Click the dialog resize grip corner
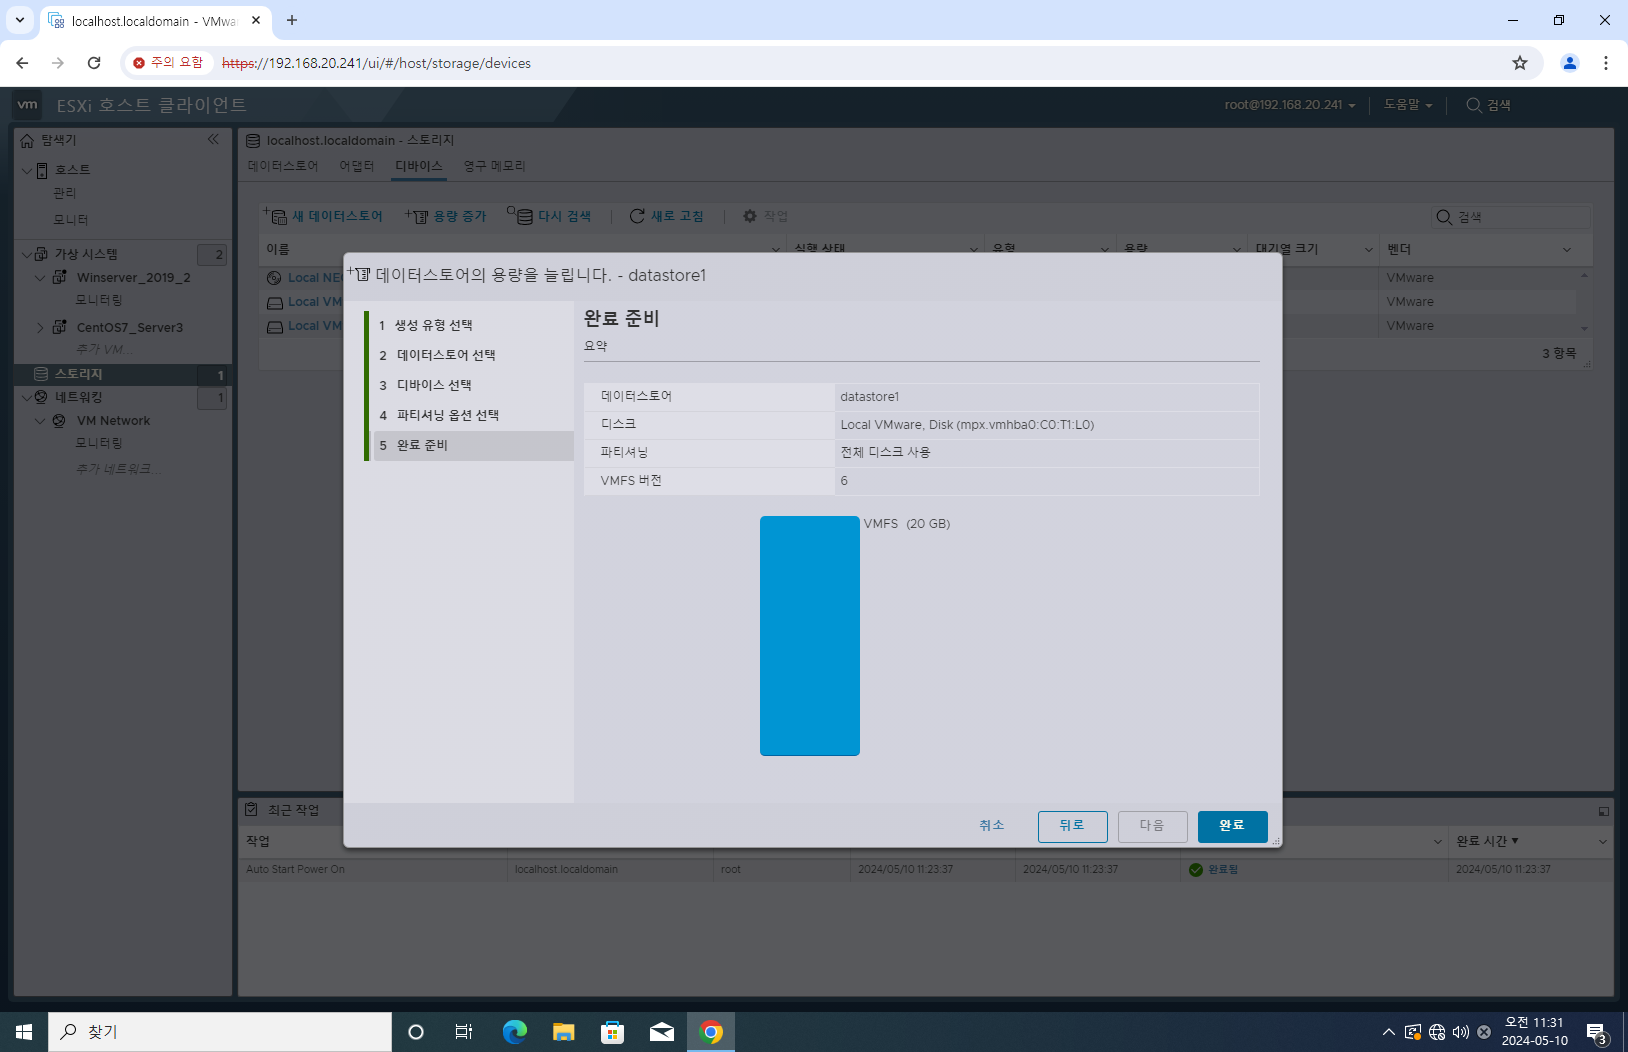The width and height of the screenshot is (1628, 1052). point(1276,841)
